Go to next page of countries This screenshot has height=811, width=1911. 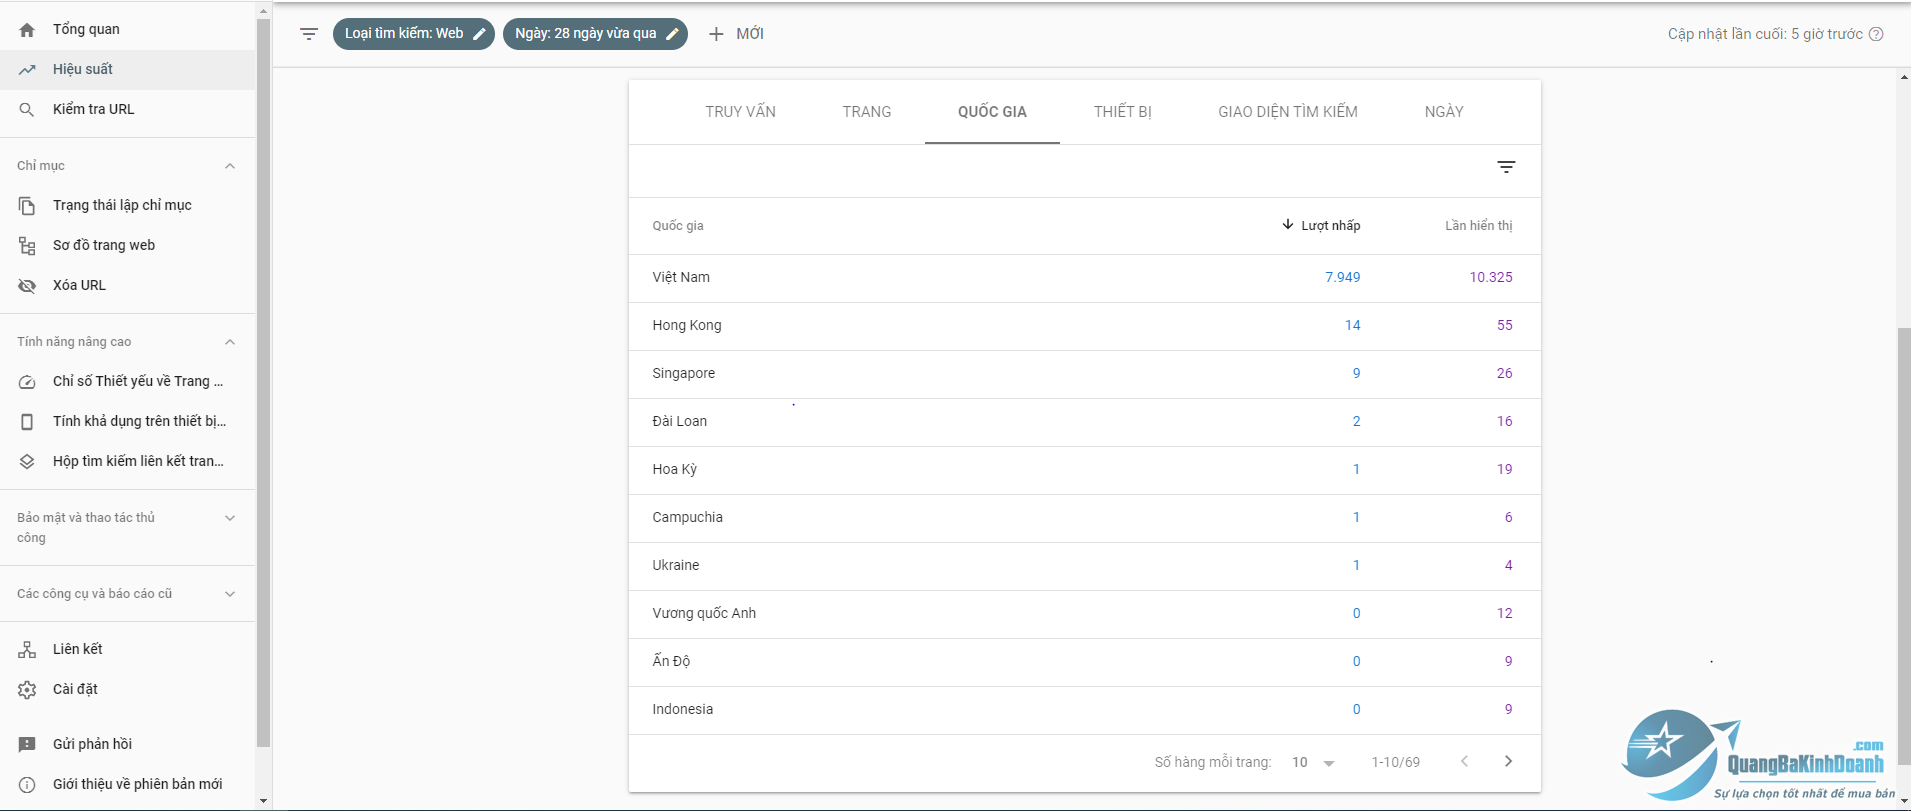tap(1508, 761)
